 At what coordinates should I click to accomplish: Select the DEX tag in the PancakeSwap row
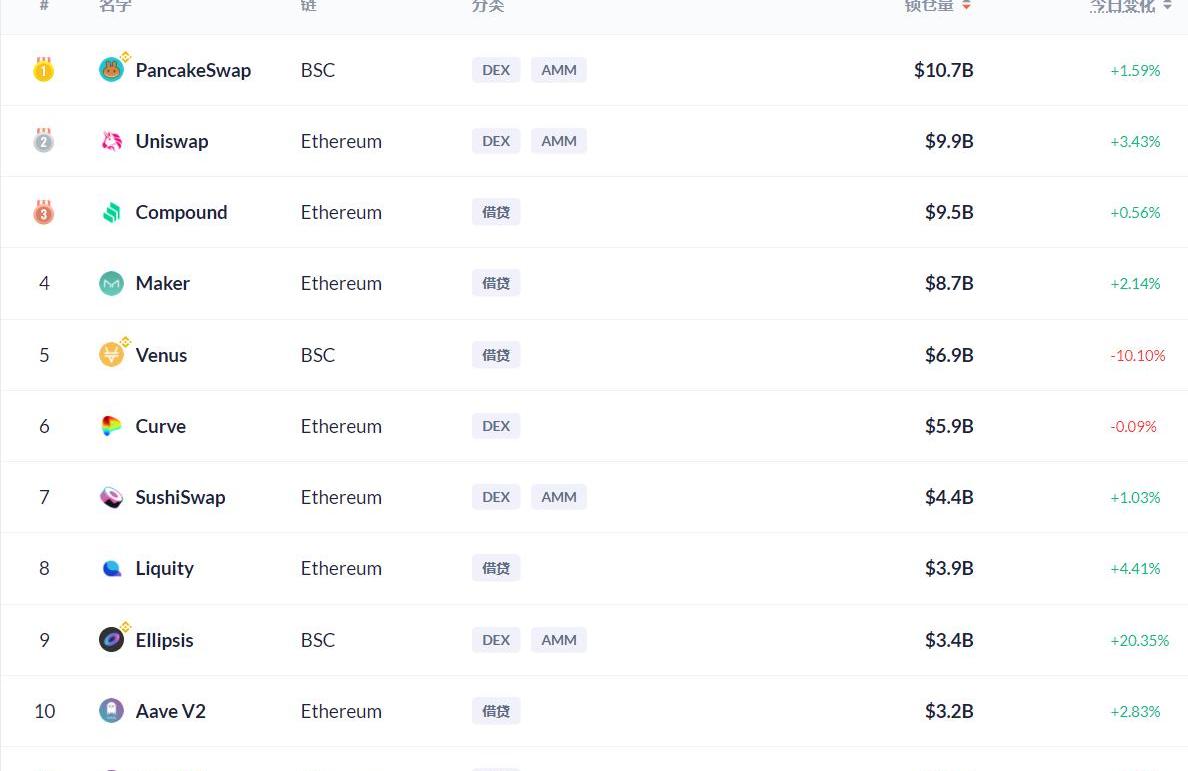(x=496, y=70)
